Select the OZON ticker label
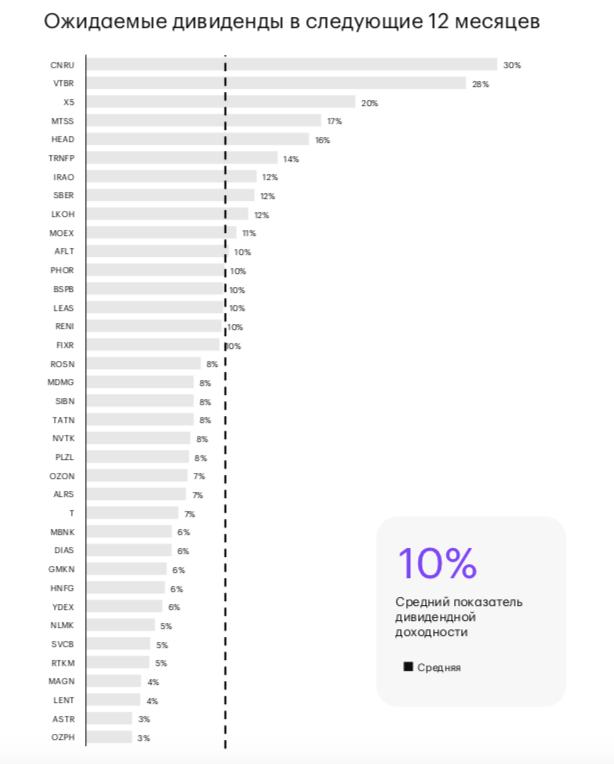Screen dimensions: 614x764 pyautogui.click(x=62, y=476)
